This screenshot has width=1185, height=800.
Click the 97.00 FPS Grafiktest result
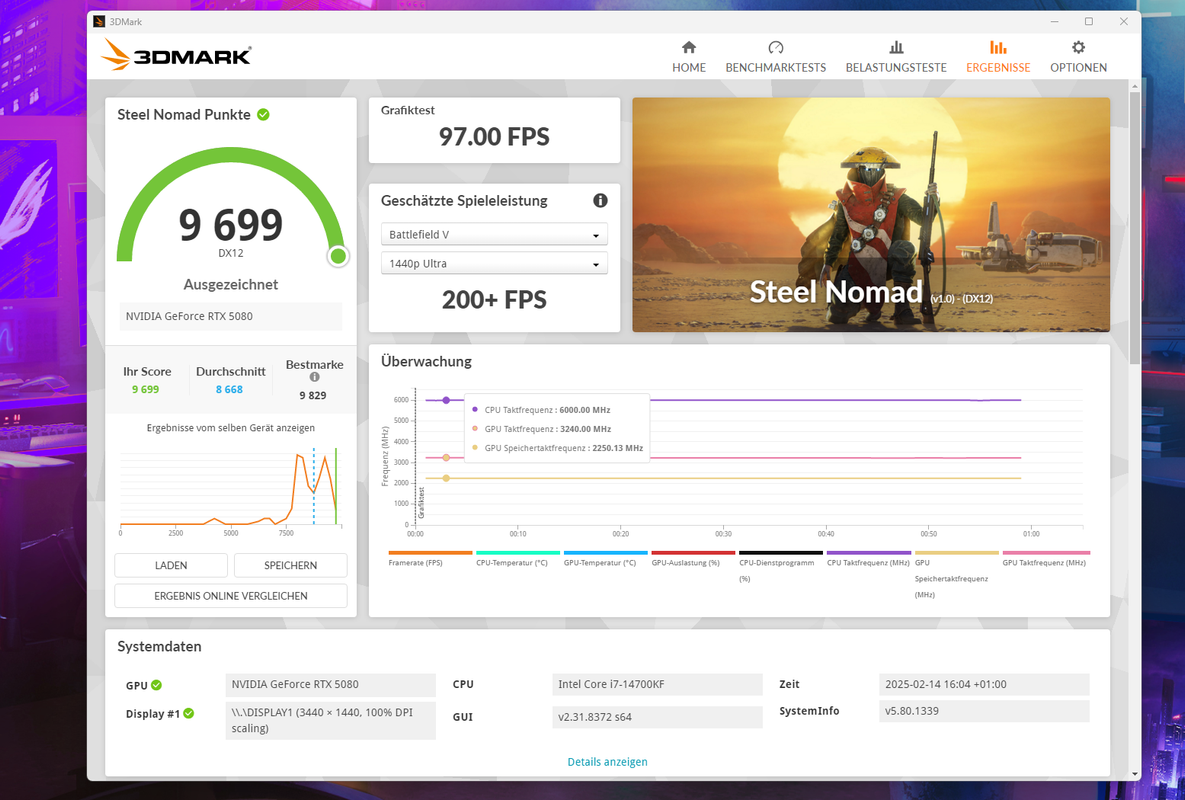(x=494, y=137)
